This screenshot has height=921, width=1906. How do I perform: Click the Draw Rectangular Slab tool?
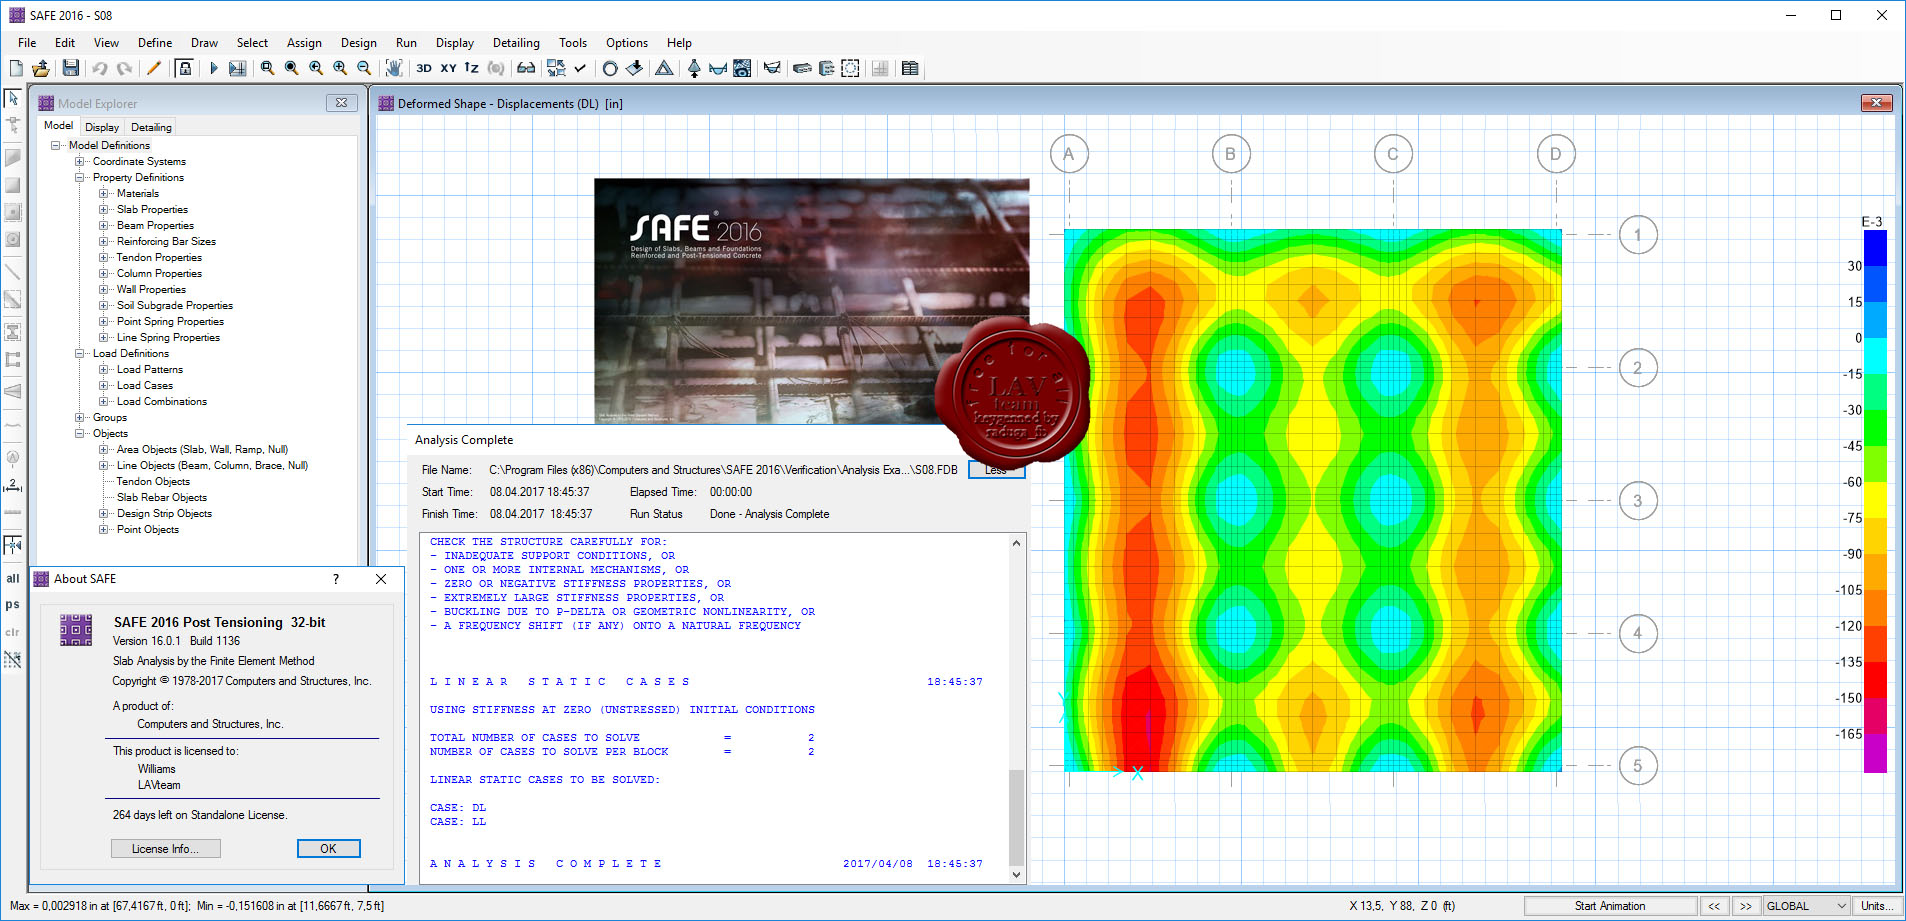point(13,185)
